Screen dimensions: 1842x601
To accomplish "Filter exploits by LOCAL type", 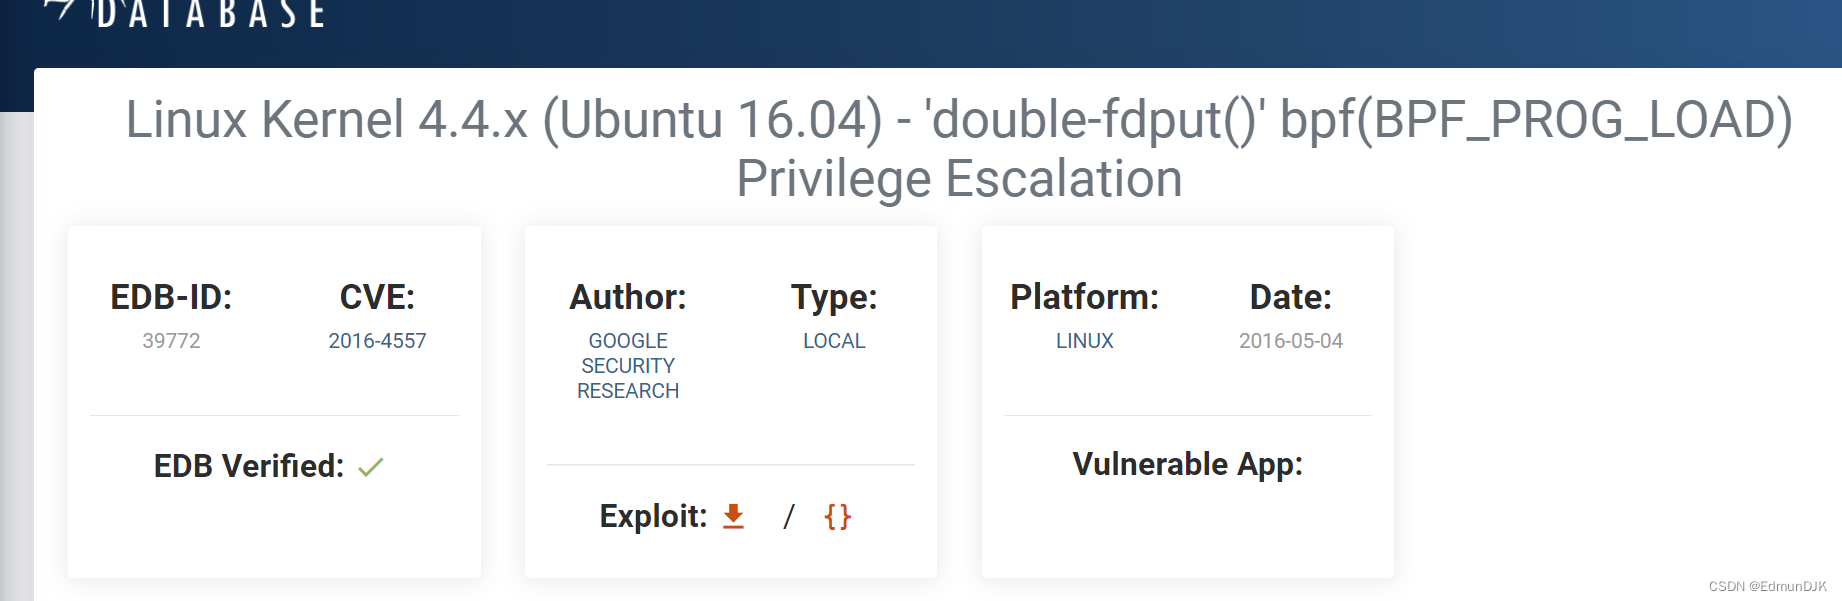I will point(834,341).
